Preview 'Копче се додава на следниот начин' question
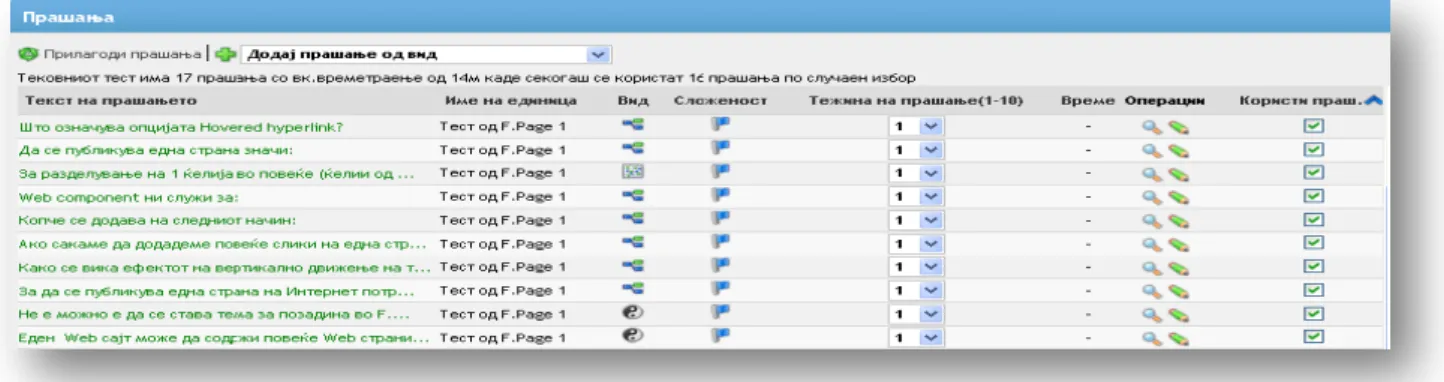This screenshot has width=1444, height=382. pyautogui.click(x=1151, y=220)
